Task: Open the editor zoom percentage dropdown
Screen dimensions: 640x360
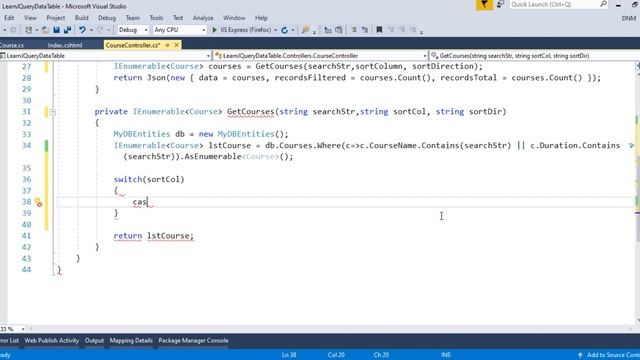Action: [13, 329]
